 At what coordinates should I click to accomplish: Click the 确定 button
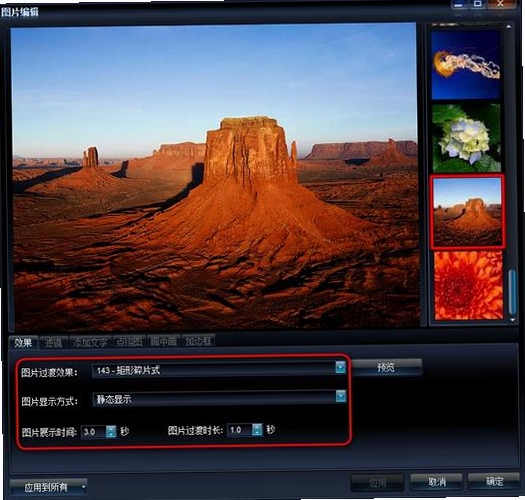[494, 482]
